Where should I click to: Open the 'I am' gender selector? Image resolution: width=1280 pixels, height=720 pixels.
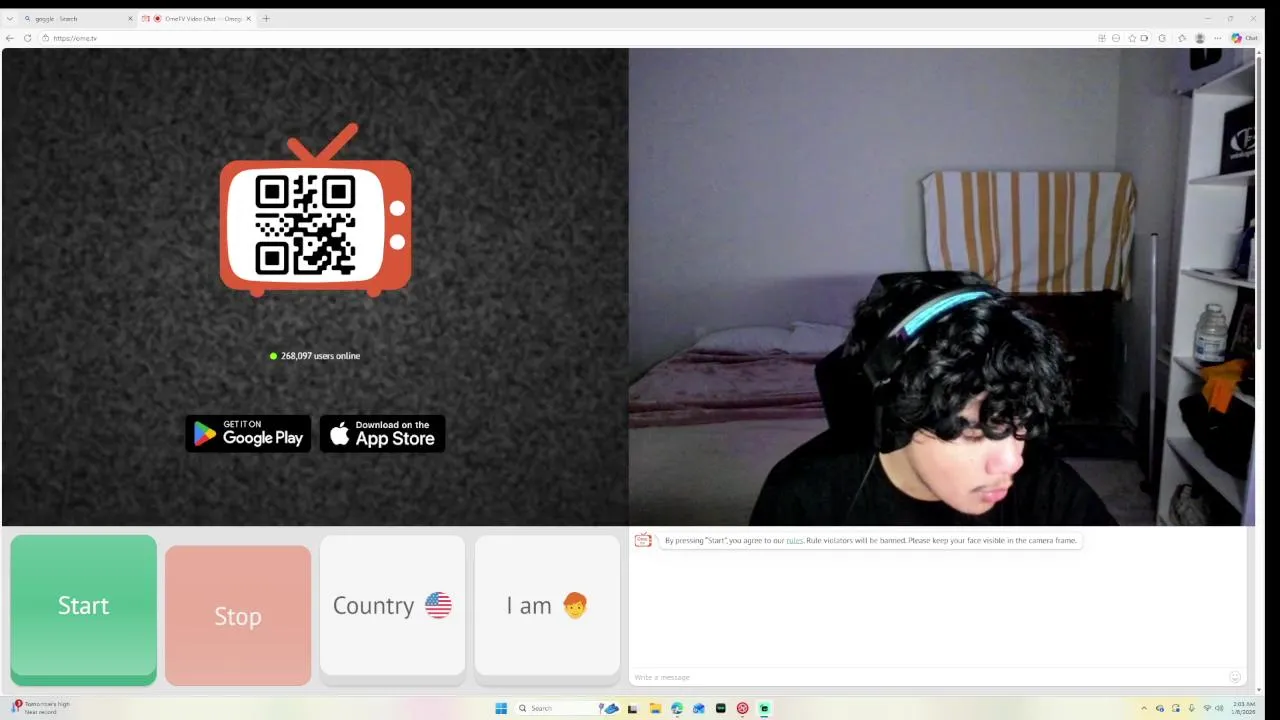click(x=547, y=608)
